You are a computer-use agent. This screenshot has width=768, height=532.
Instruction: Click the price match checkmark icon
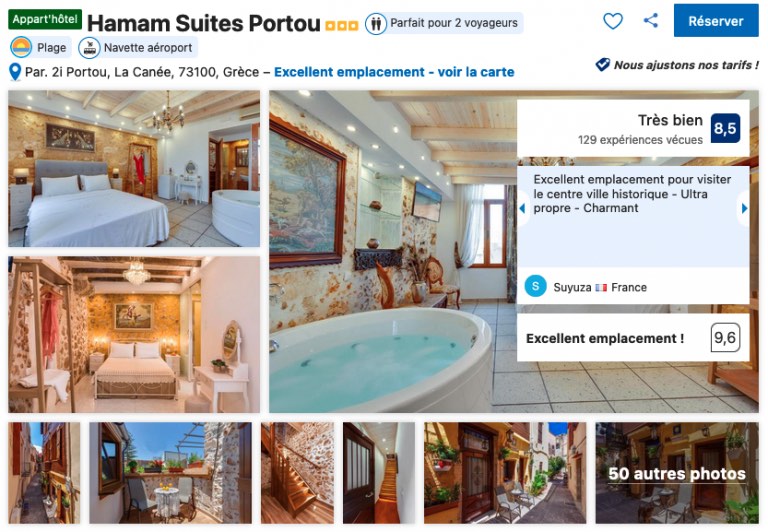pos(602,64)
